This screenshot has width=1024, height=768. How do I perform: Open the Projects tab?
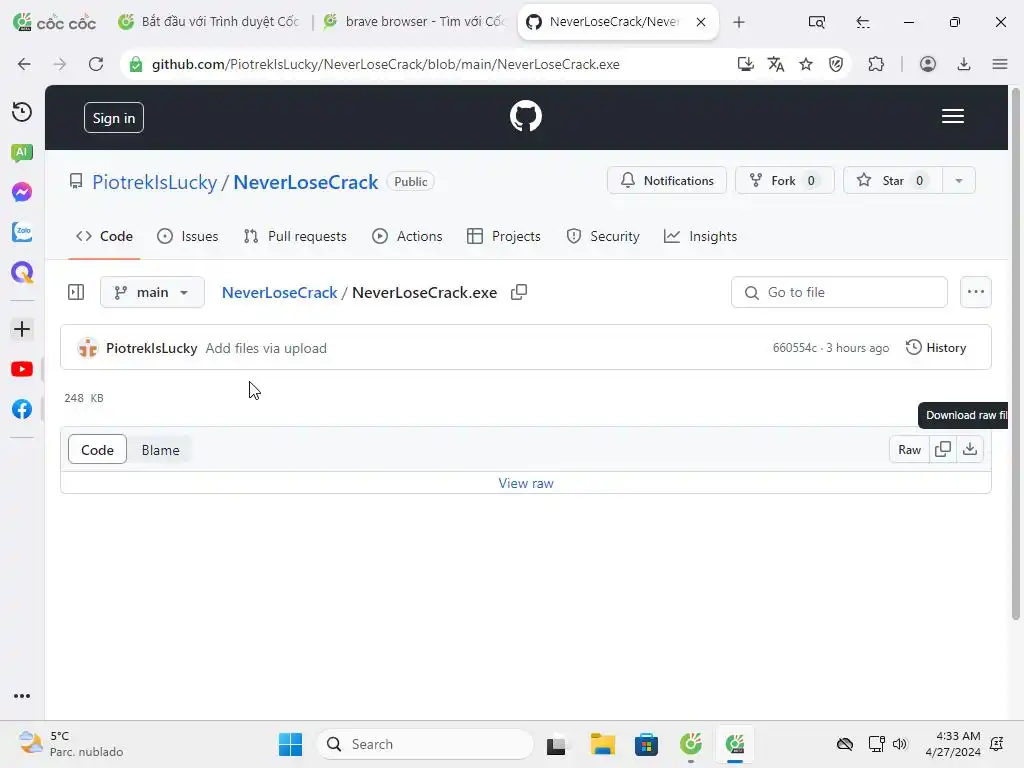tap(504, 236)
